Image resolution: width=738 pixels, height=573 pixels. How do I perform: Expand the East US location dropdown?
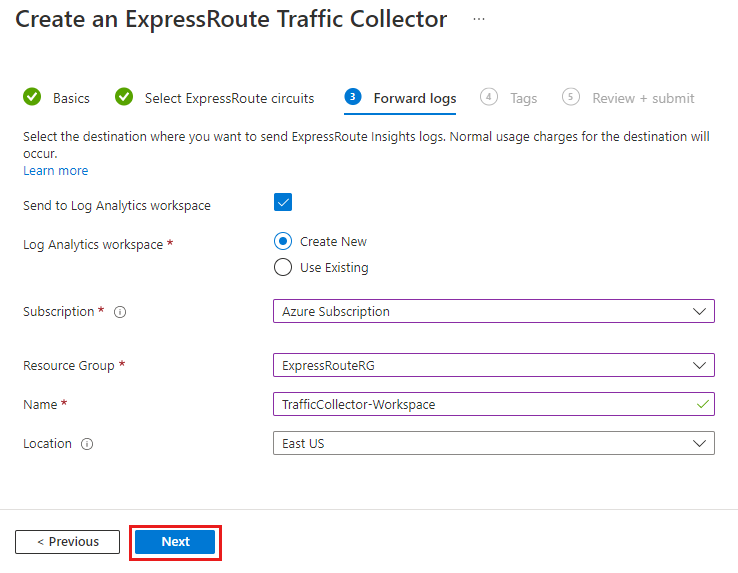[493, 443]
